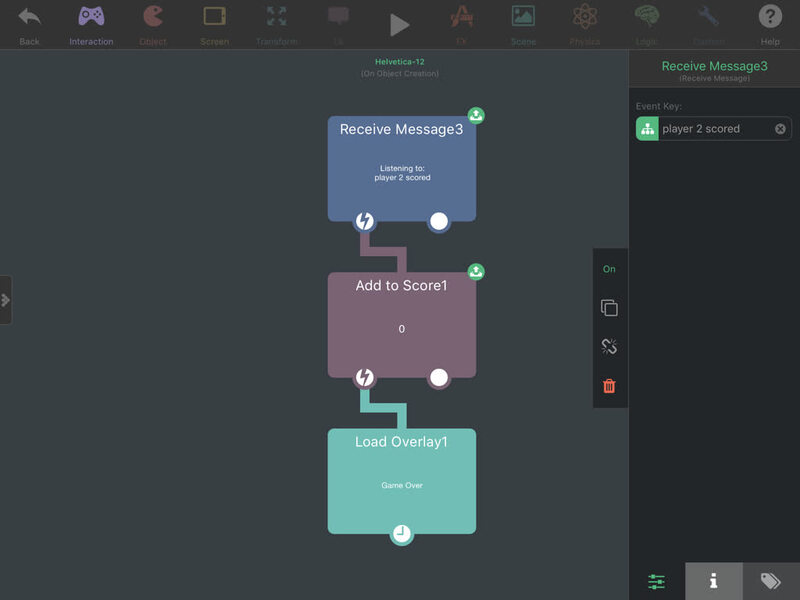Viewport: 800px width, 600px height.
Task: Select the Receive Message3 behavior block
Action: (402, 168)
